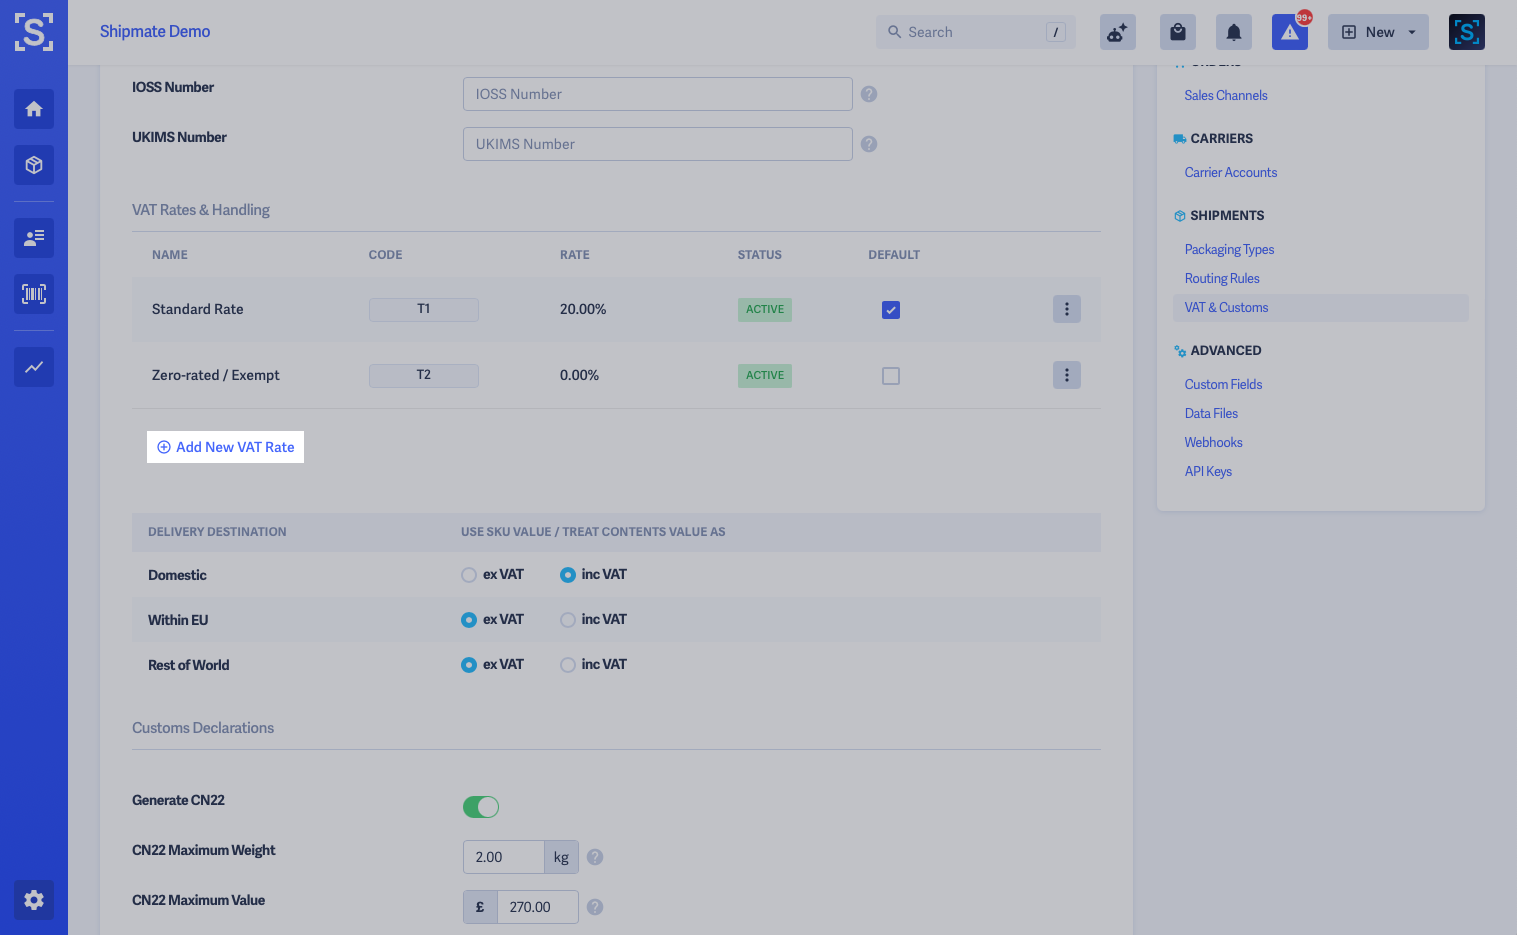Uncheck the Standard Rate default checkbox

(x=891, y=310)
